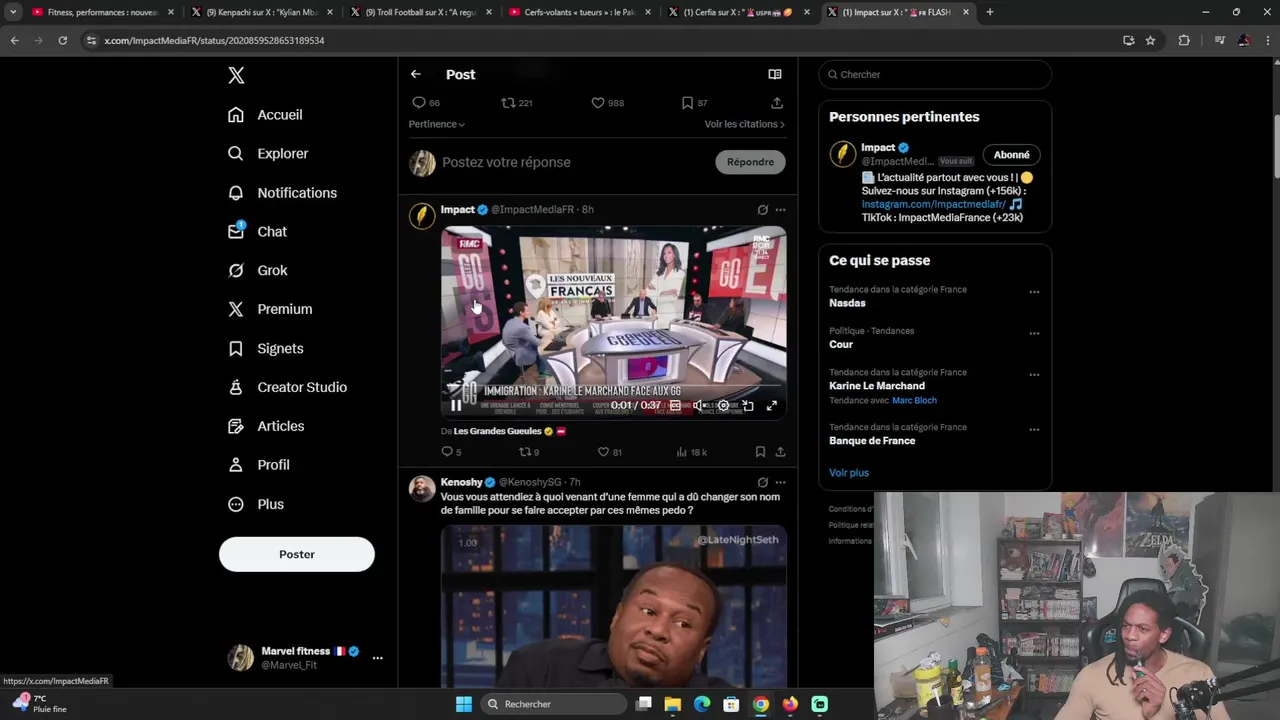Click reply icon showing 66
Viewport: 1280px width, 720px height.
coord(426,103)
